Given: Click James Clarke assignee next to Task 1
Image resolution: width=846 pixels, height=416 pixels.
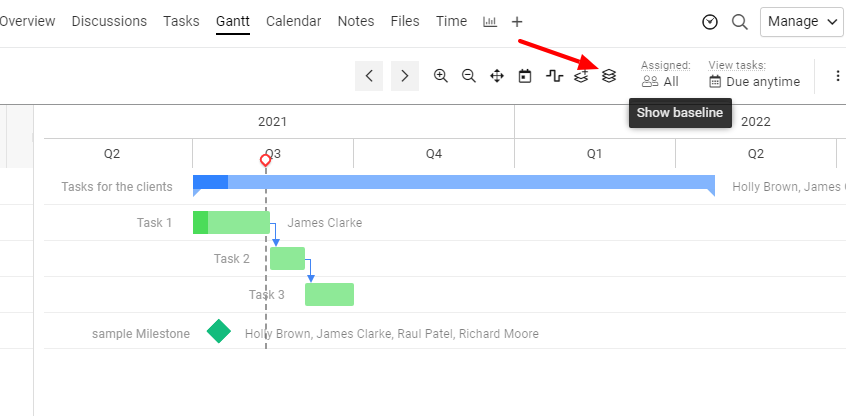Looking at the screenshot, I should pos(324,222).
